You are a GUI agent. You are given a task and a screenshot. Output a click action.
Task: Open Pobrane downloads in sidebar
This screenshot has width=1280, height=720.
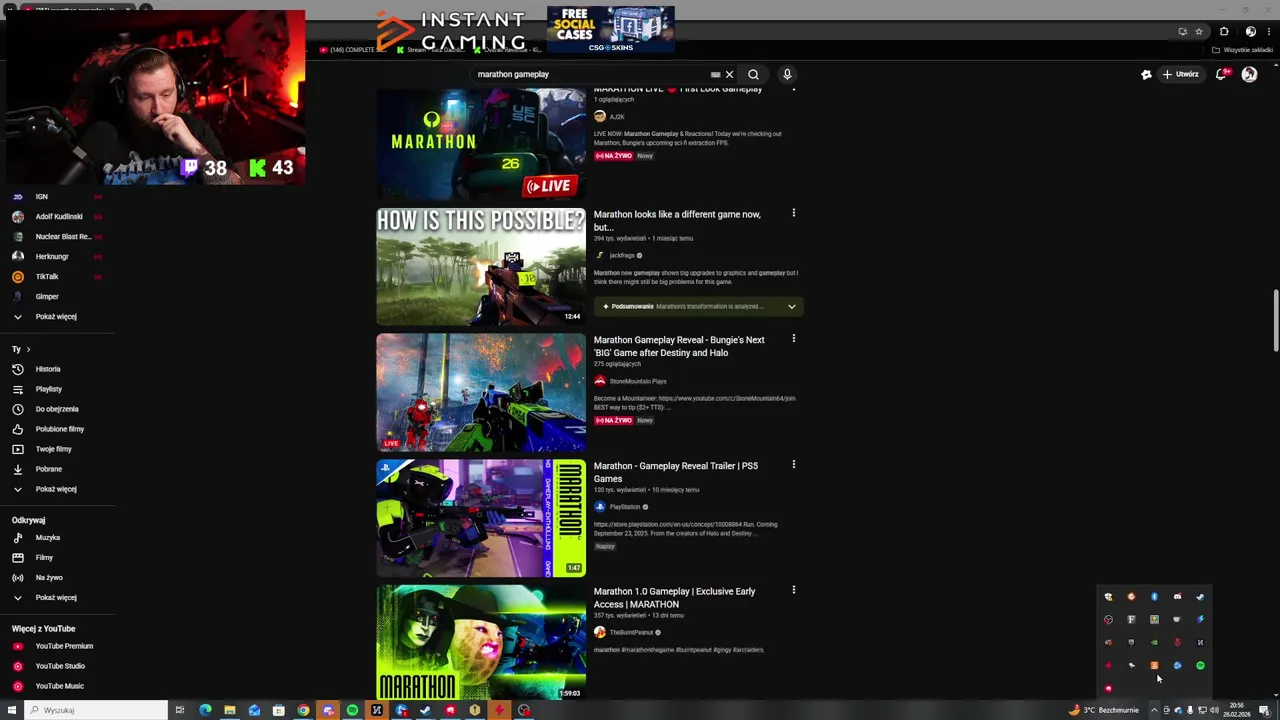[x=48, y=469]
